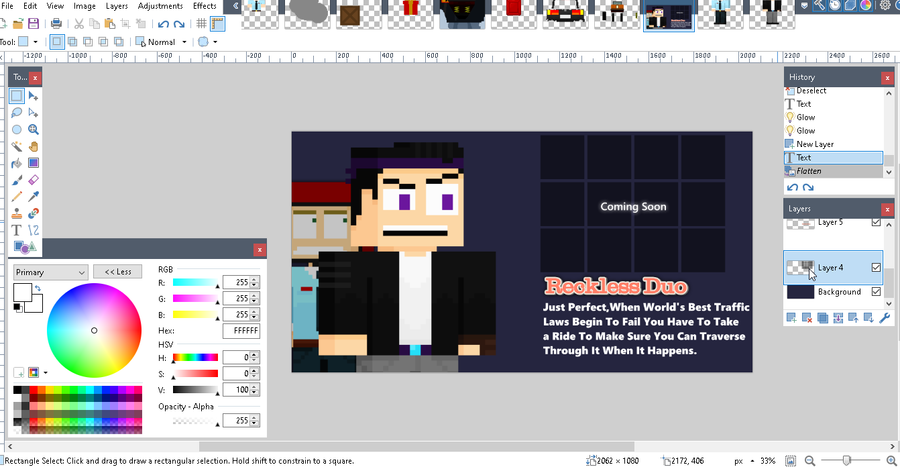
Task: Click the Open file folder icon
Action: point(18,24)
